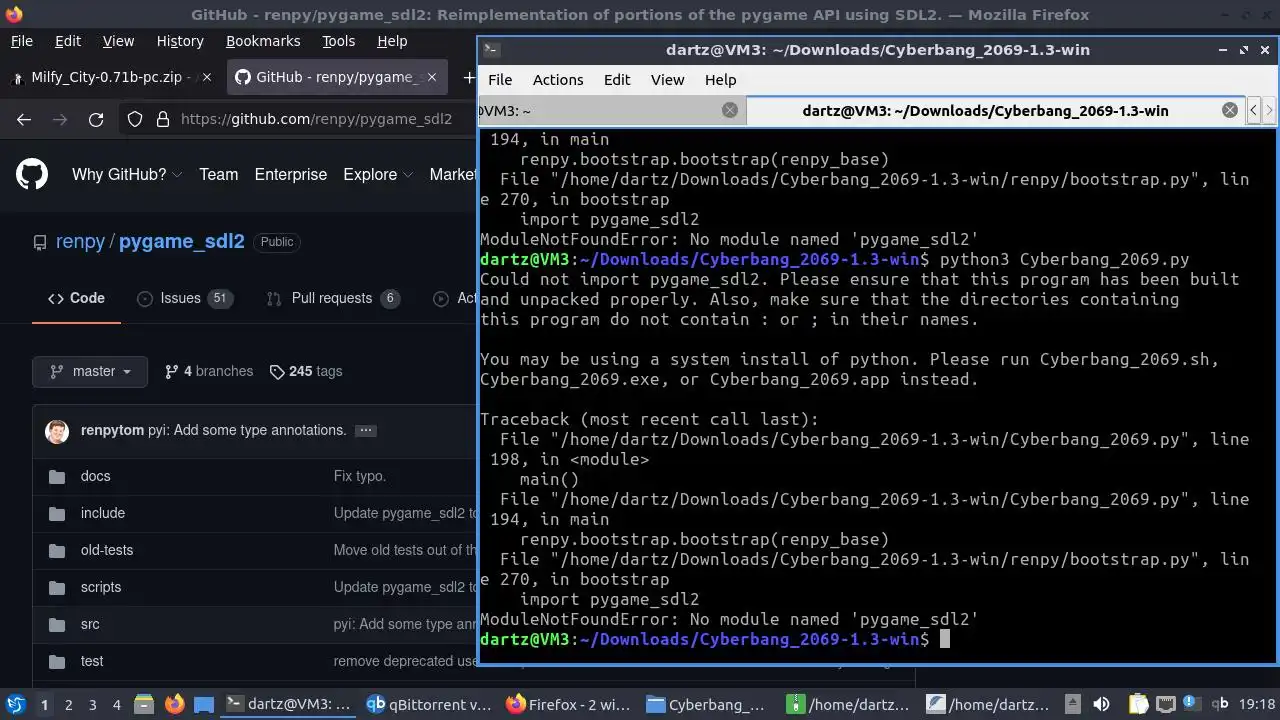Close the Milfy_City zip tab
Image resolution: width=1280 pixels, height=720 pixels.
pyautogui.click(x=206, y=77)
